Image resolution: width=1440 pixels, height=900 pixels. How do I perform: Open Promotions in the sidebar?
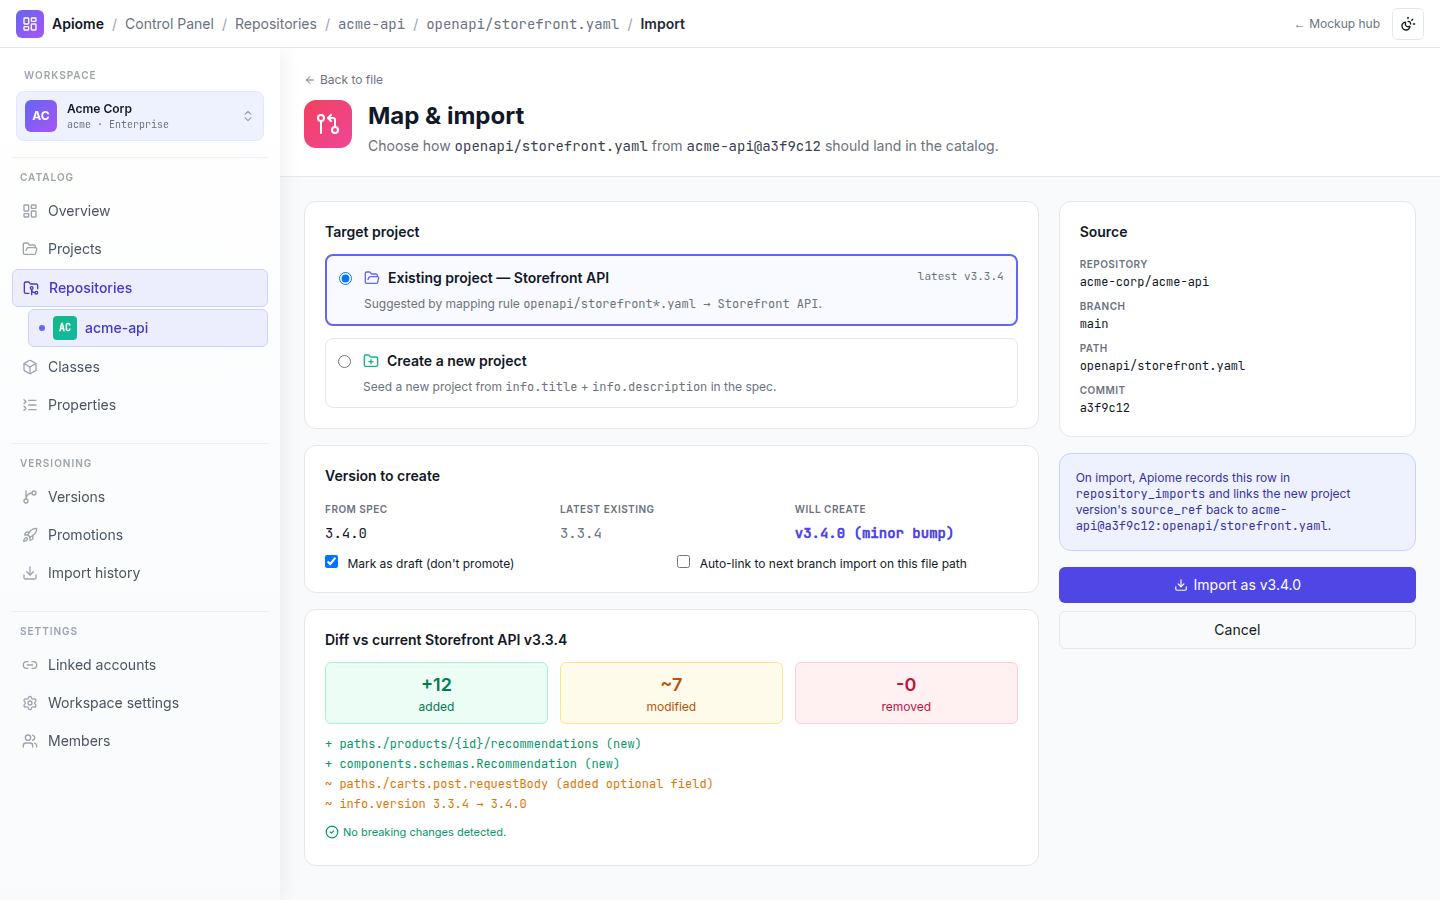coord(140,535)
